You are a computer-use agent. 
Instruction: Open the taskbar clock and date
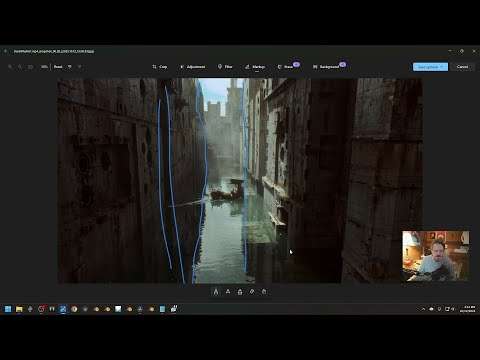pyautogui.click(x=467, y=309)
